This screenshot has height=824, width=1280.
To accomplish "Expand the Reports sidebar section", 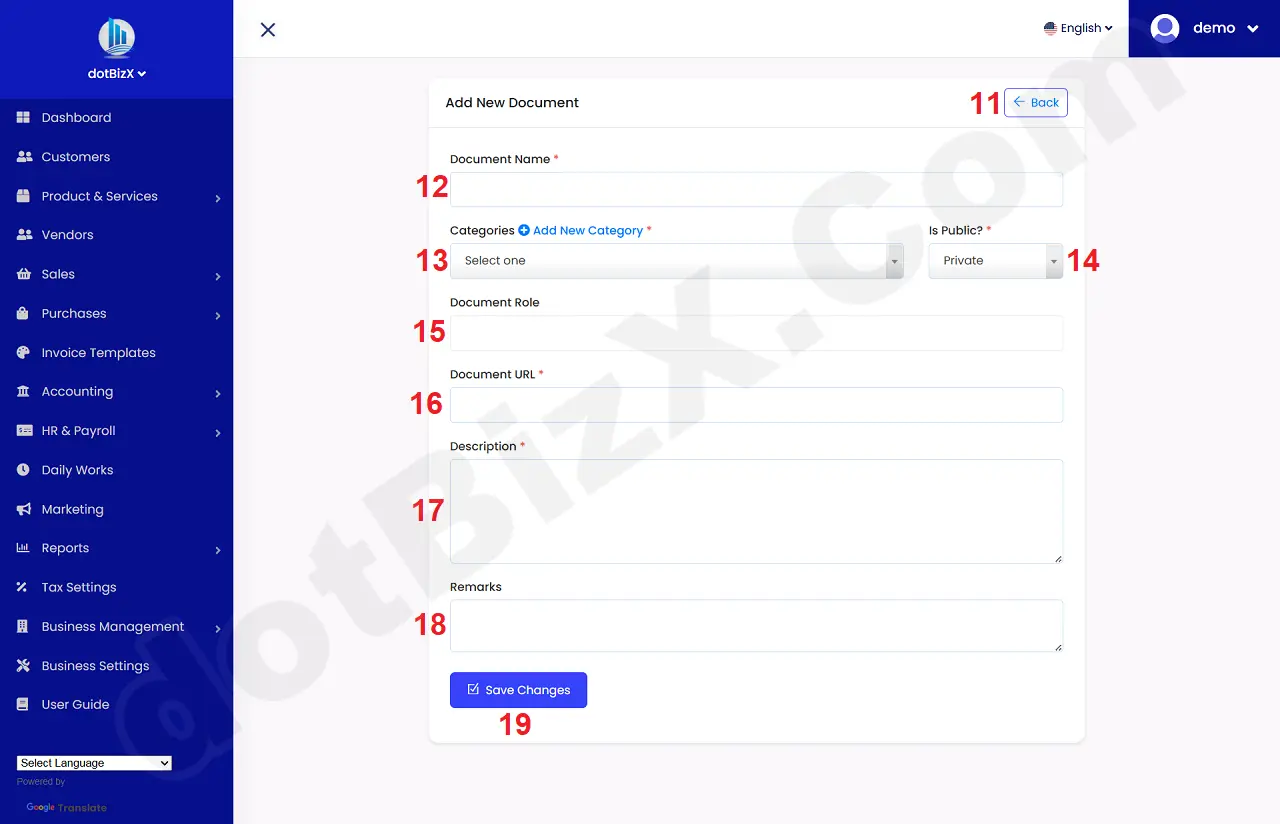I will 217,548.
